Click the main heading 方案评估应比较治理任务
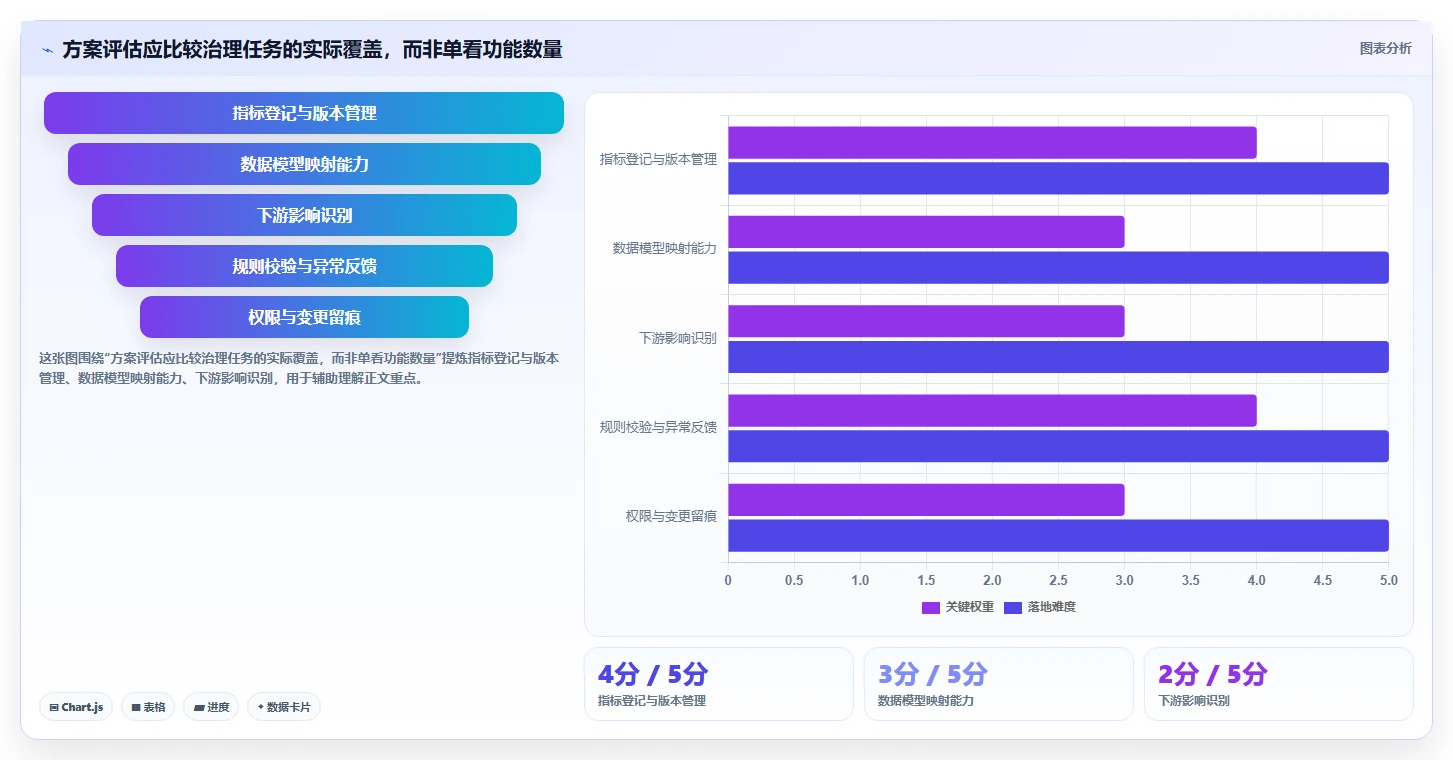1453x760 pixels. 312,49
